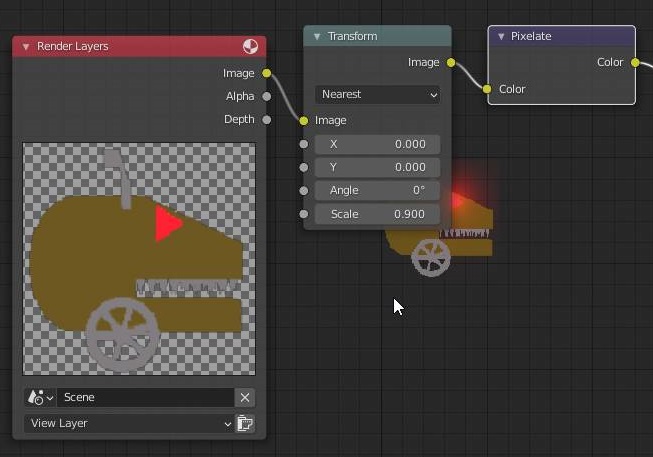Click Transform Image output socket

click(x=451, y=62)
